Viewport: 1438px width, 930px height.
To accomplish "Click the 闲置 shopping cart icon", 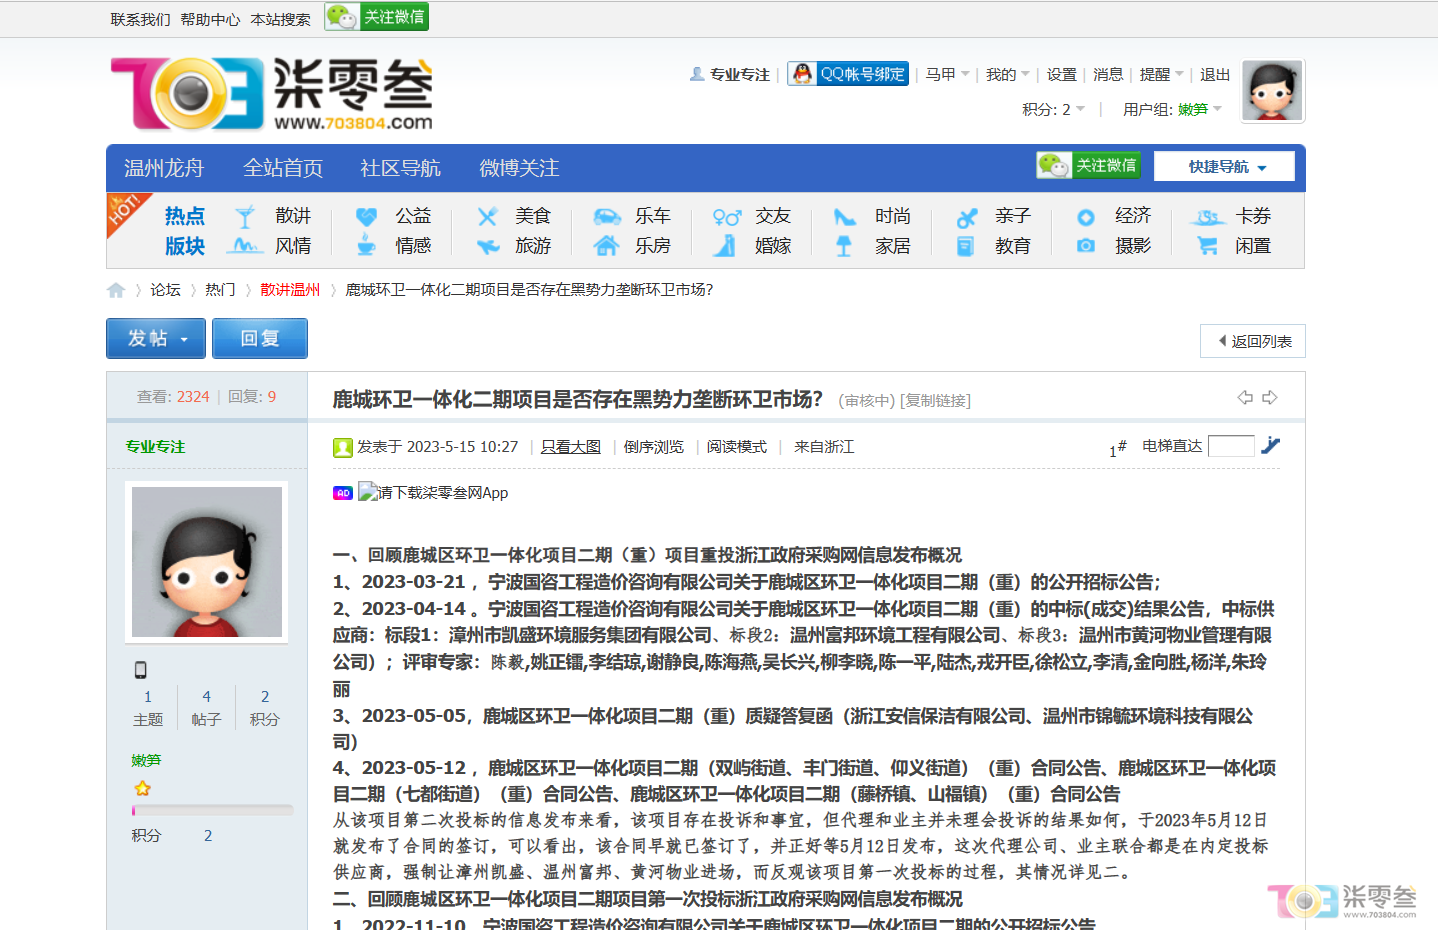I will pyautogui.click(x=1207, y=246).
